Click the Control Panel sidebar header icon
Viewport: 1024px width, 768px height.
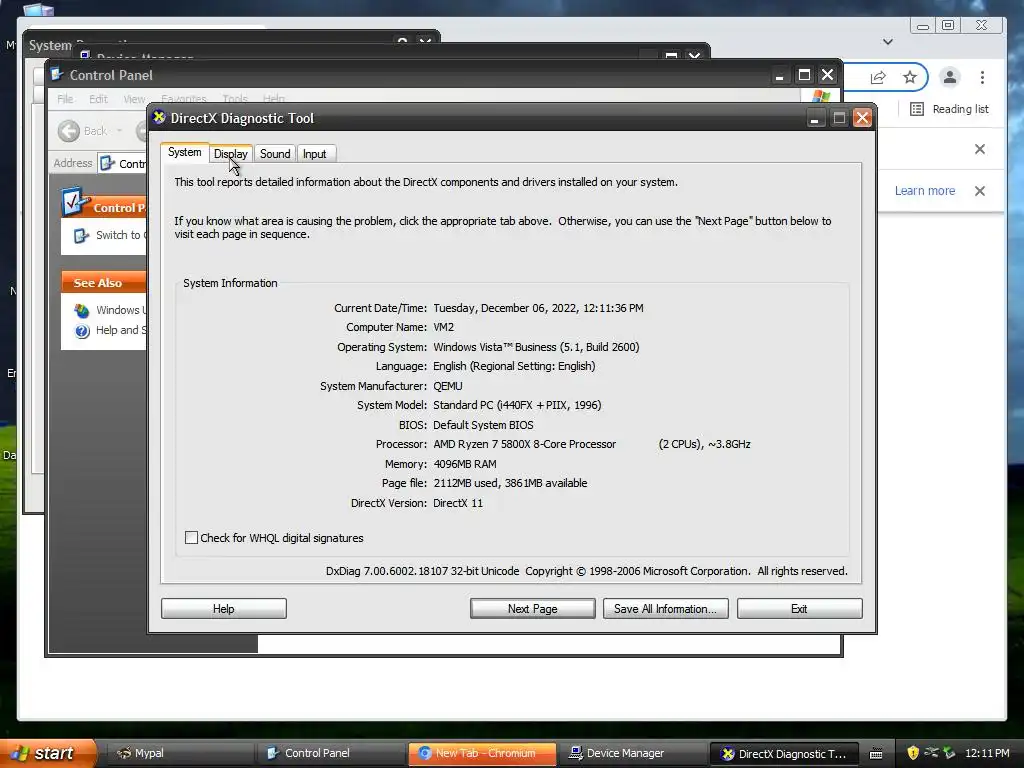74,202
